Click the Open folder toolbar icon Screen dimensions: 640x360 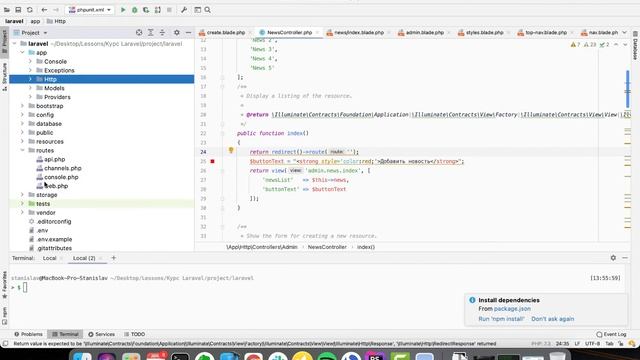[7, 9]
